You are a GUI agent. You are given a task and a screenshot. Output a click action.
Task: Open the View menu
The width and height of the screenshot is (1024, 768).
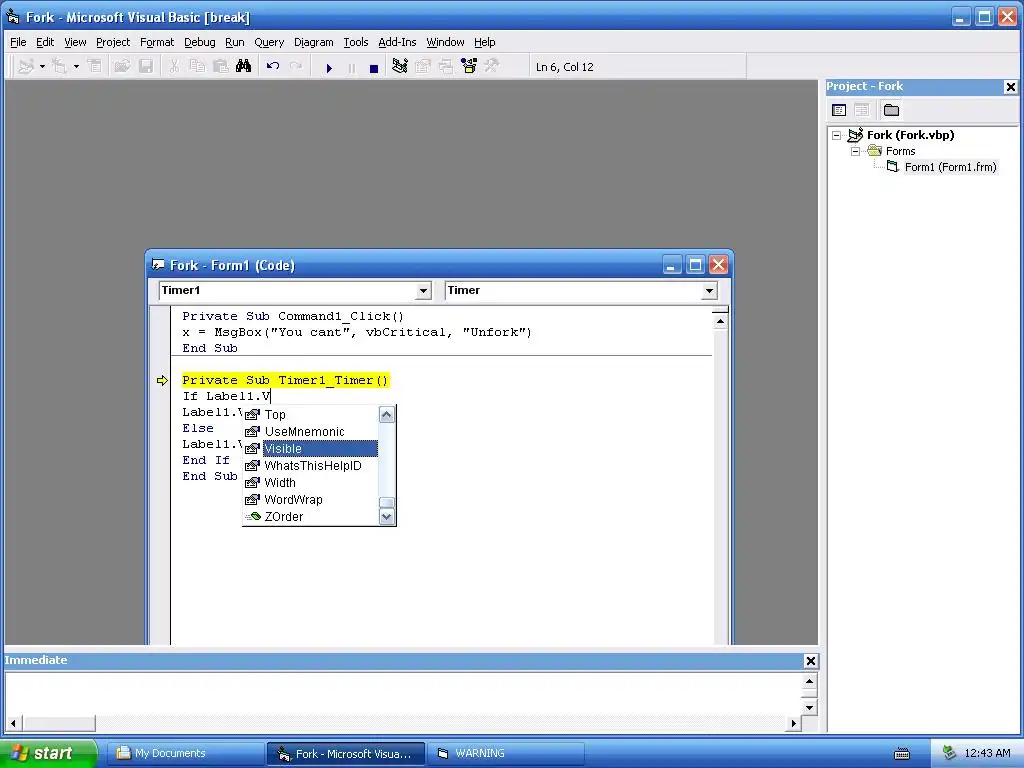75,42
